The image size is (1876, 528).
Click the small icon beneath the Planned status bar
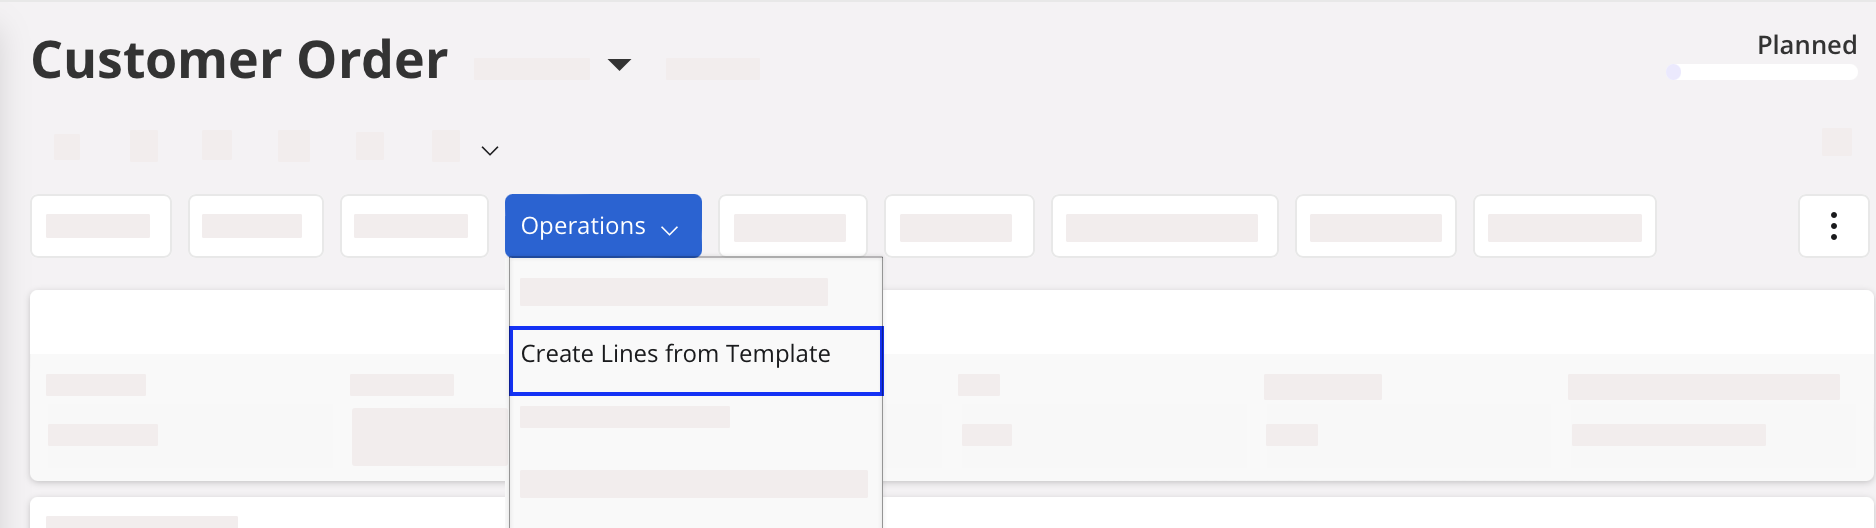[x=1836, y=142]
